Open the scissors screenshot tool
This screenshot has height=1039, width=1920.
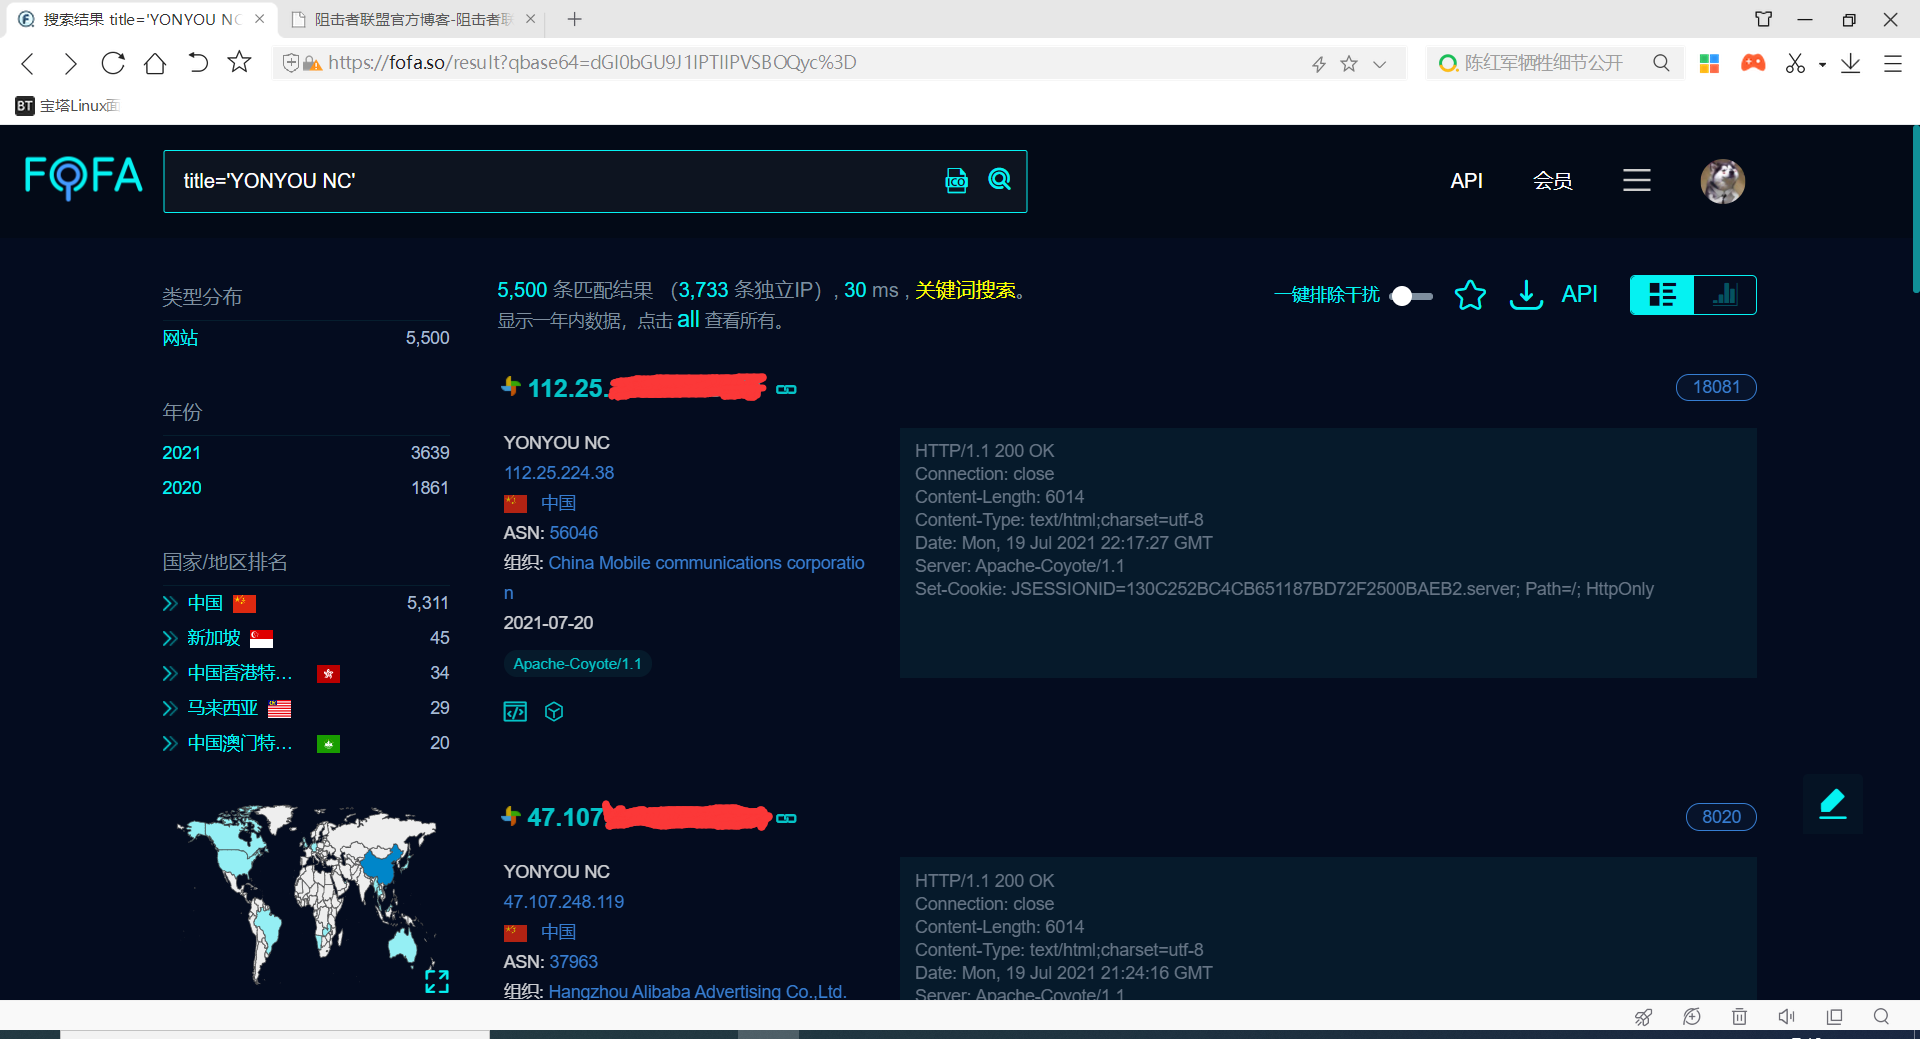[1796, 63]
